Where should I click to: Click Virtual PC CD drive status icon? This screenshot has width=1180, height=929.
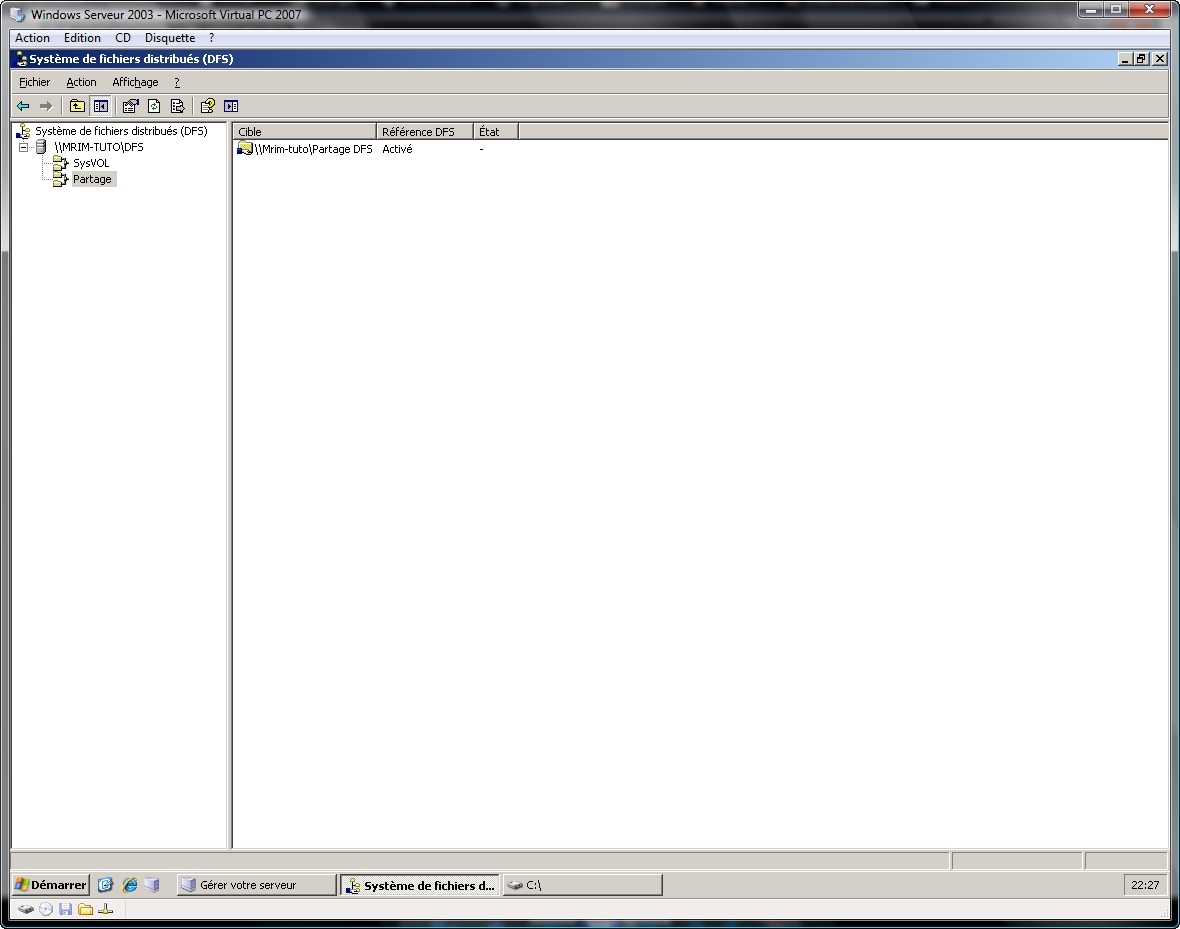click(46, 909)
